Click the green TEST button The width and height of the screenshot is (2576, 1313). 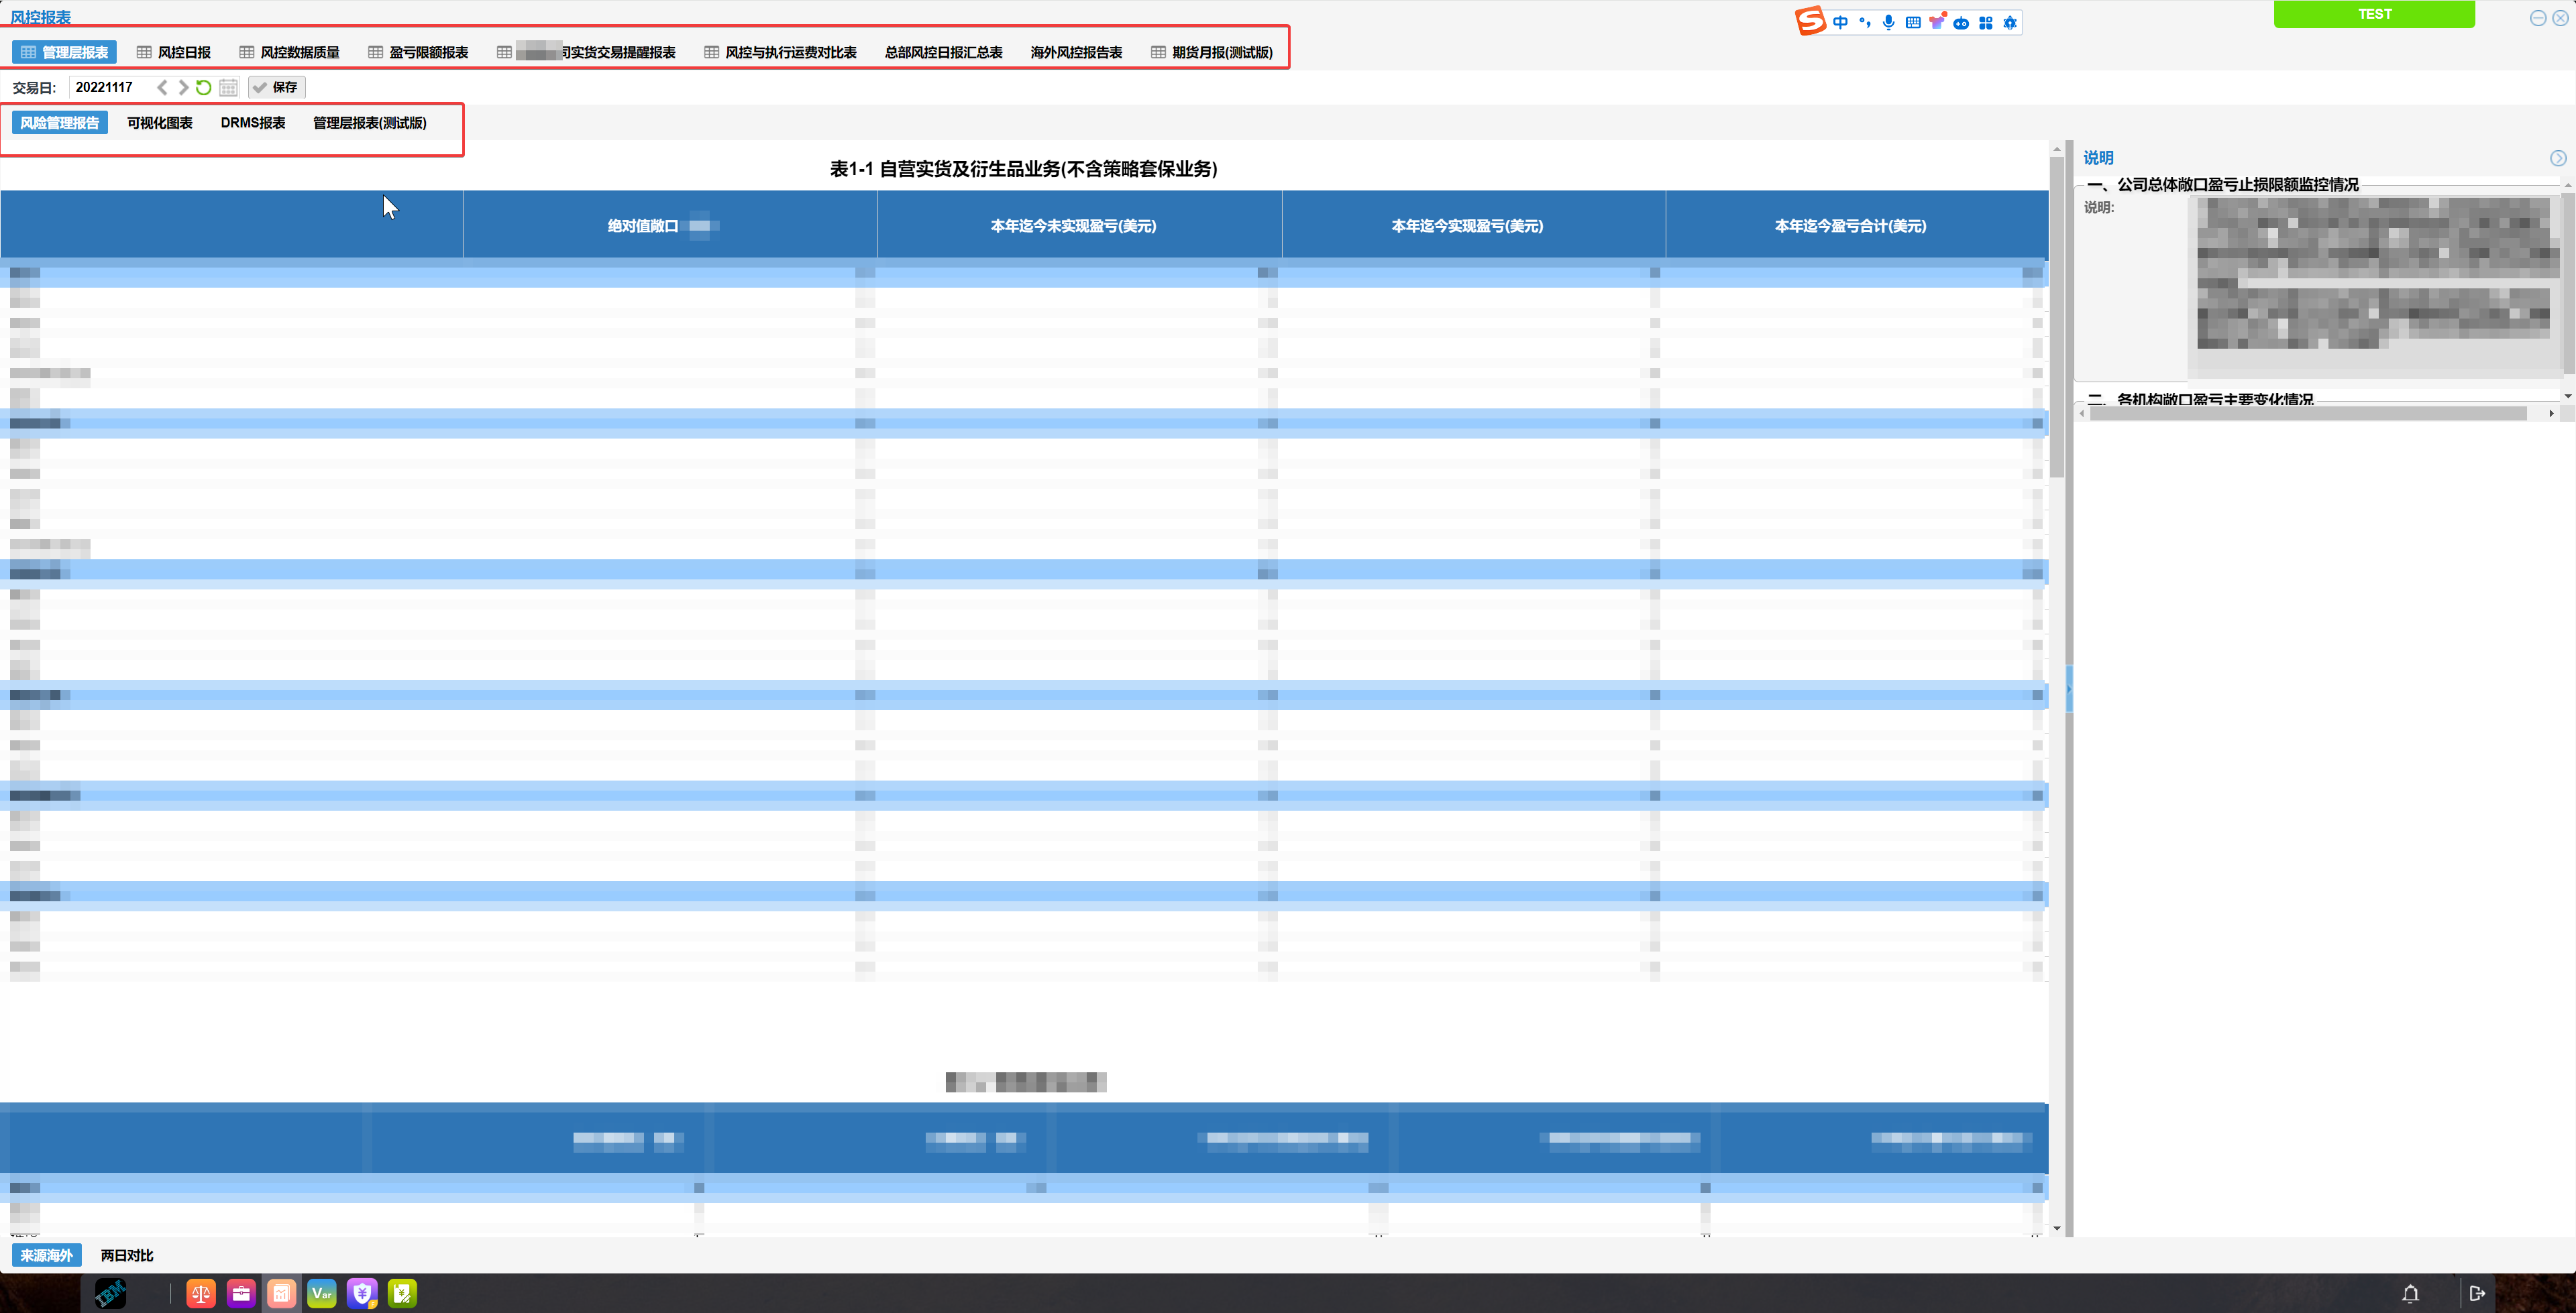click(2374, 14)
